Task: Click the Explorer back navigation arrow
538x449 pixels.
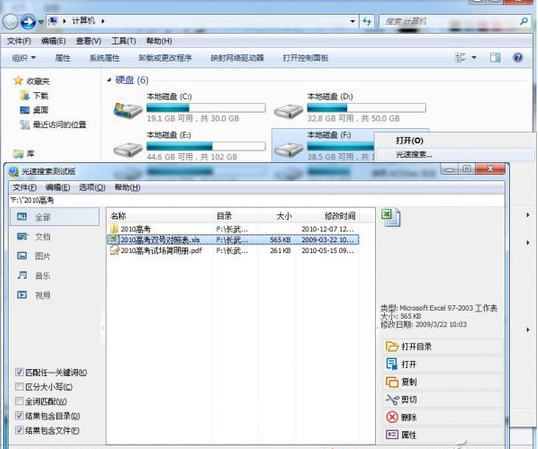Action: pyautogui.click(x=10, y=22)
